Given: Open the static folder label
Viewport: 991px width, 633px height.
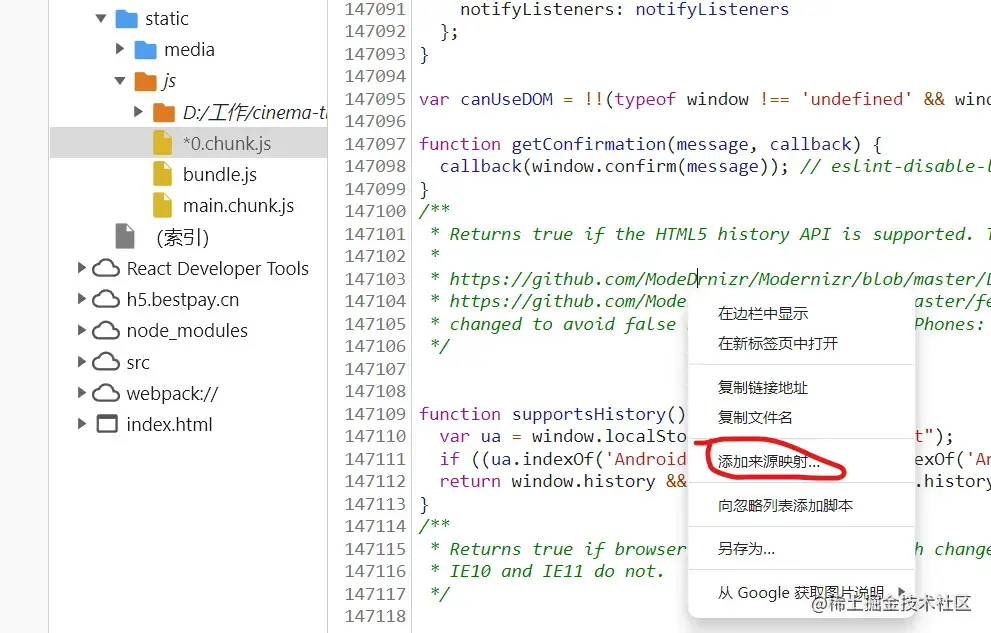Looking at the screenshot, I should 167,18.
